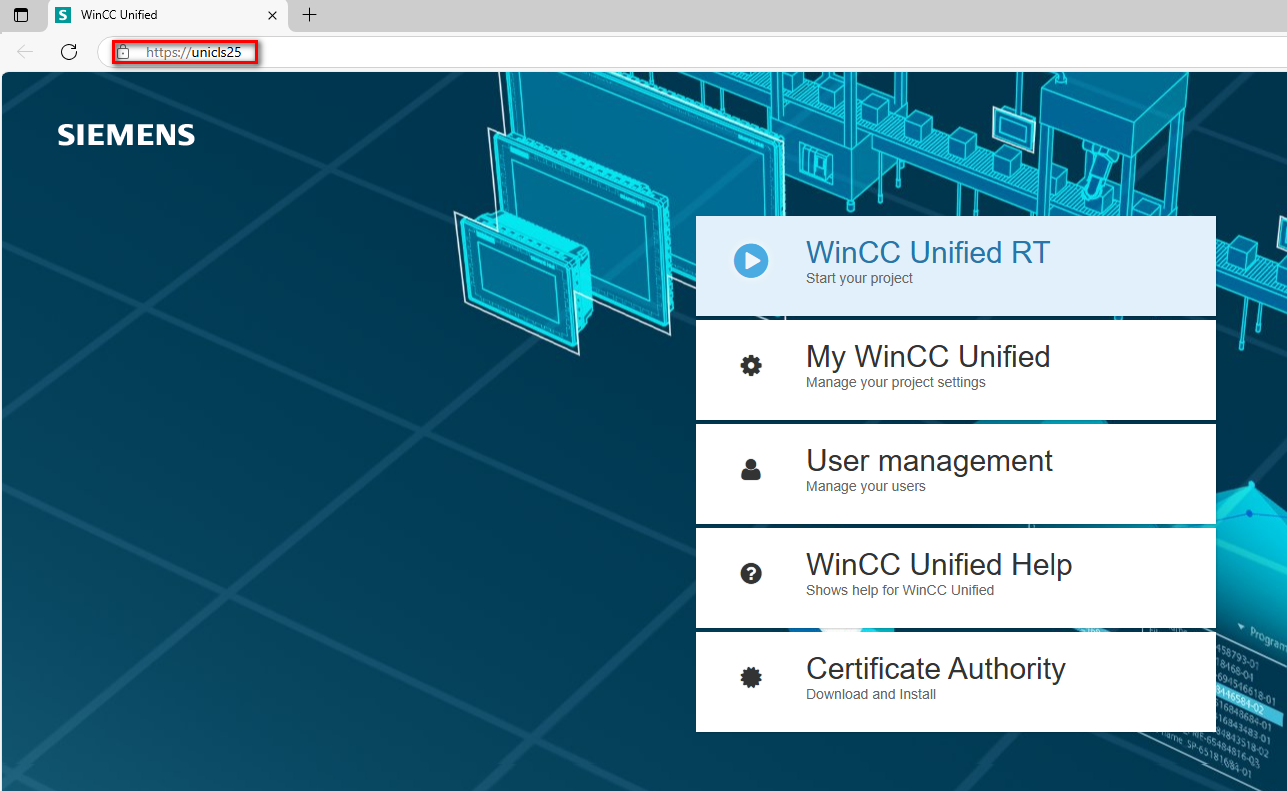Image resolution: width=1287 pixels, height=791 pixels.
Task: Click the question mark icon for Help
Action: coord(751,574)
